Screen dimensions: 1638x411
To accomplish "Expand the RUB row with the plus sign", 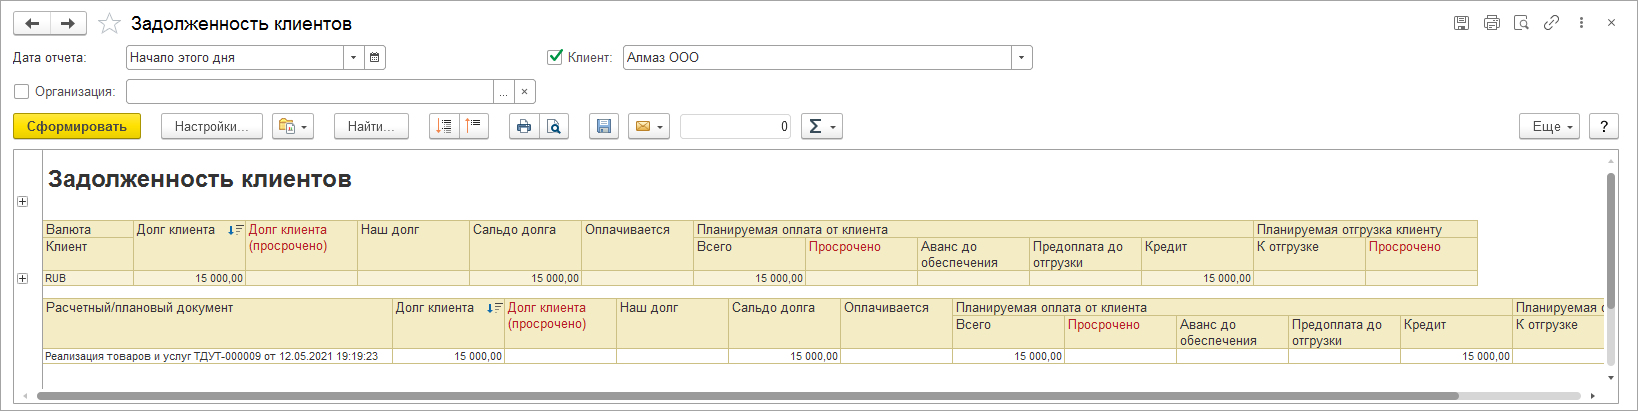I will point(22,278).
